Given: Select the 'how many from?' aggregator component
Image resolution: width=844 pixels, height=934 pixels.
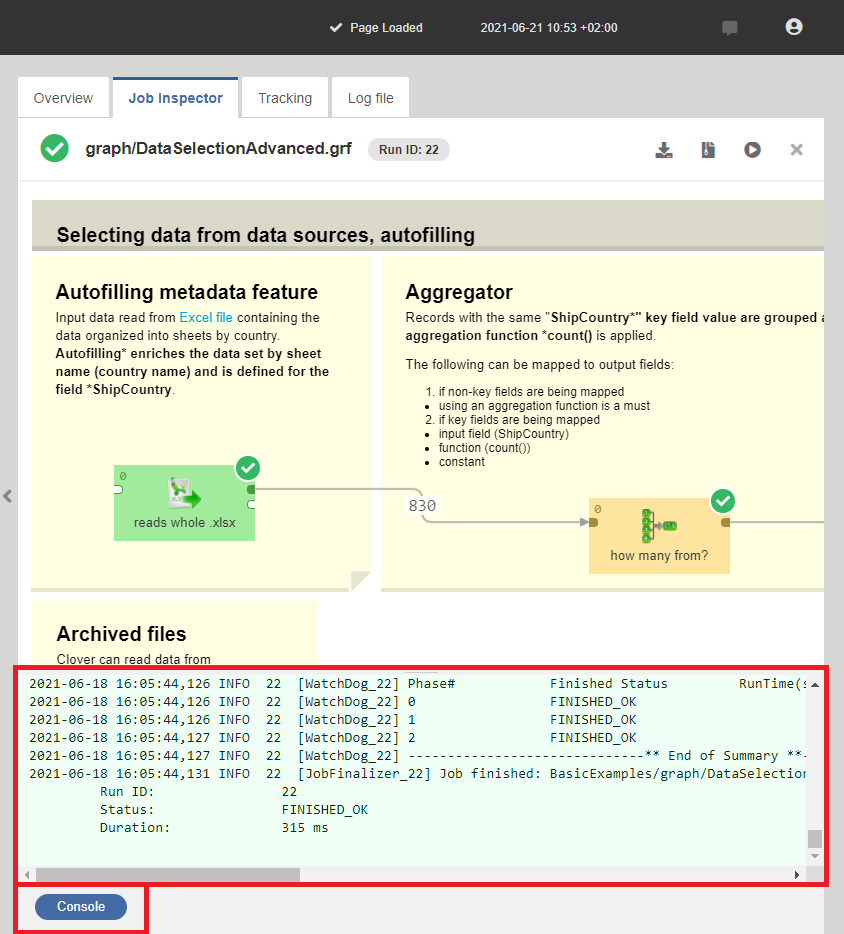Looking at the screenshot, I should pos(658,534).
